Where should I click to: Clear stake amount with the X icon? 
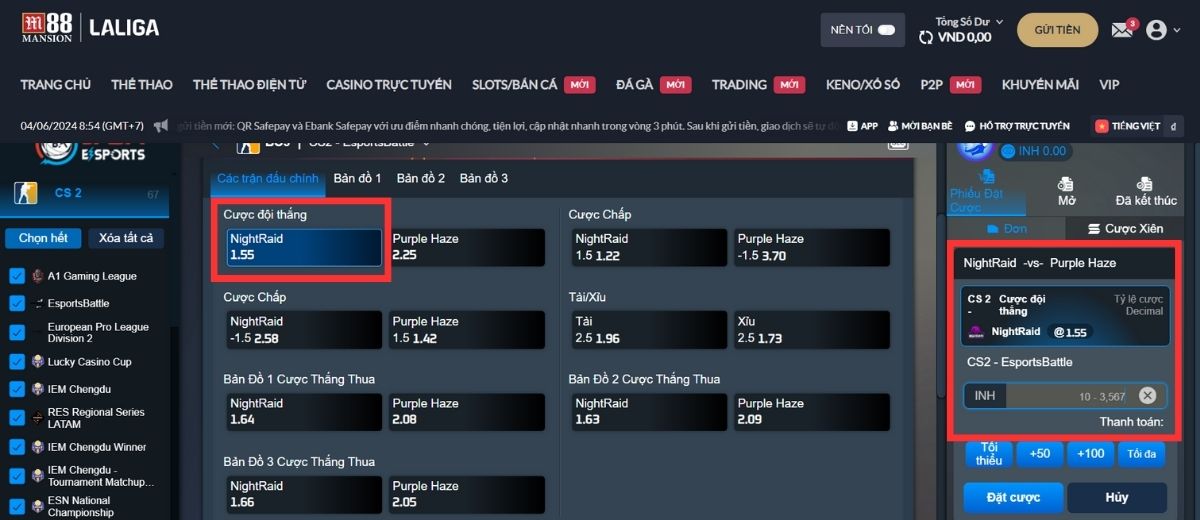click(x=1147, y=395)
